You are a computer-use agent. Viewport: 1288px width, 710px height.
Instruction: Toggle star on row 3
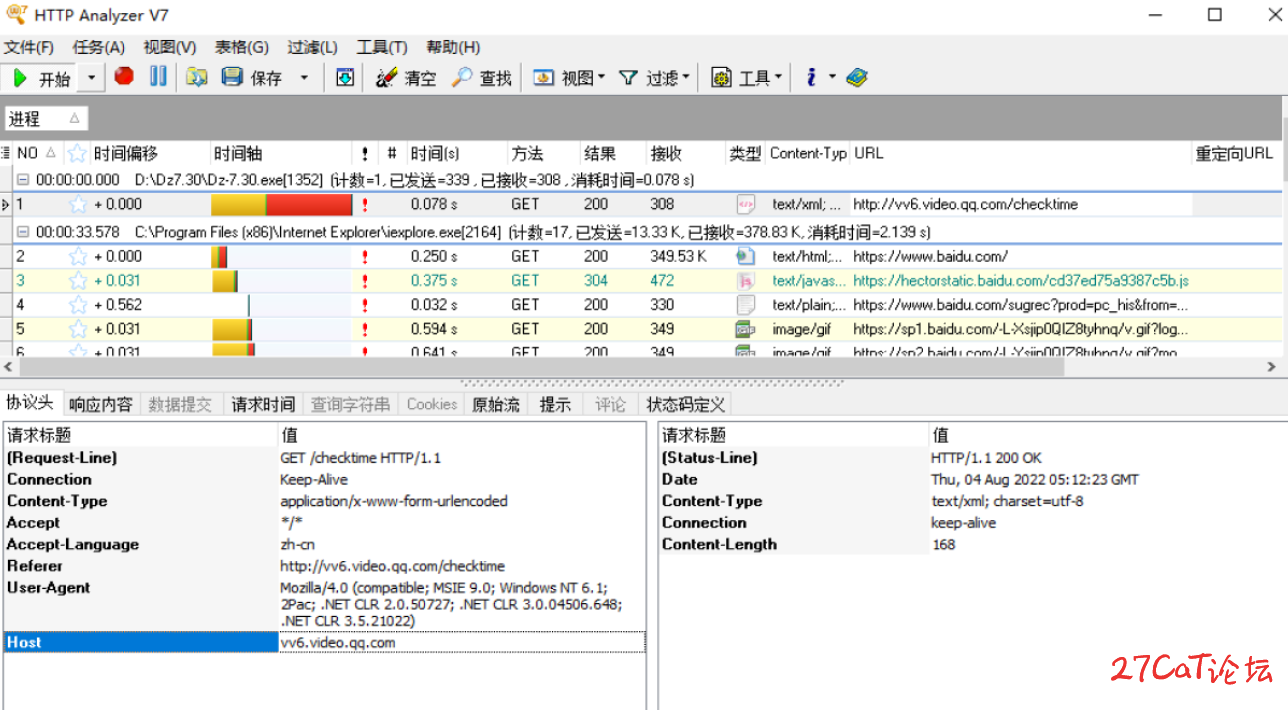[x=78, y=281]
